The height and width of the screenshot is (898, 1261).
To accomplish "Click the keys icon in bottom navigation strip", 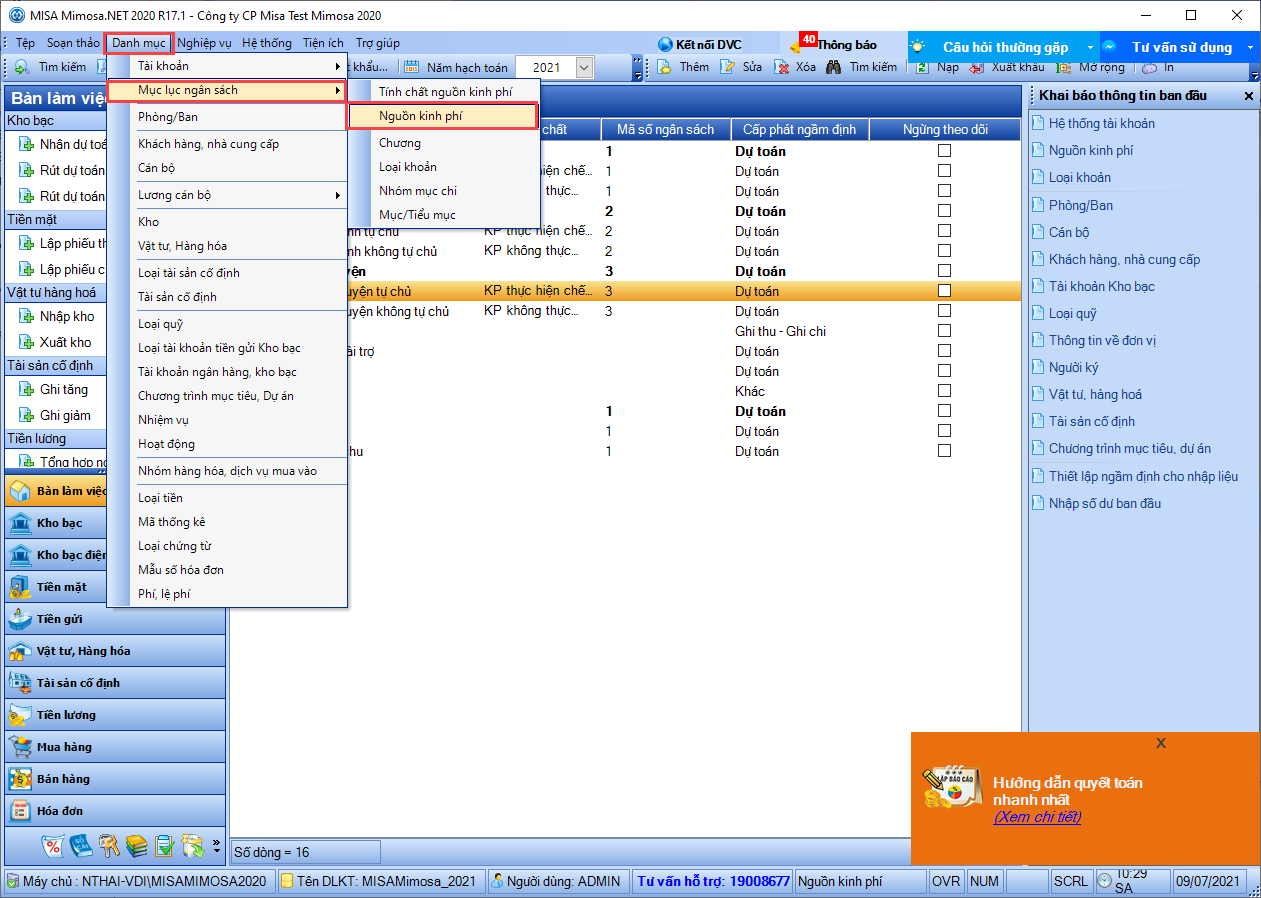I will point(109,845).
